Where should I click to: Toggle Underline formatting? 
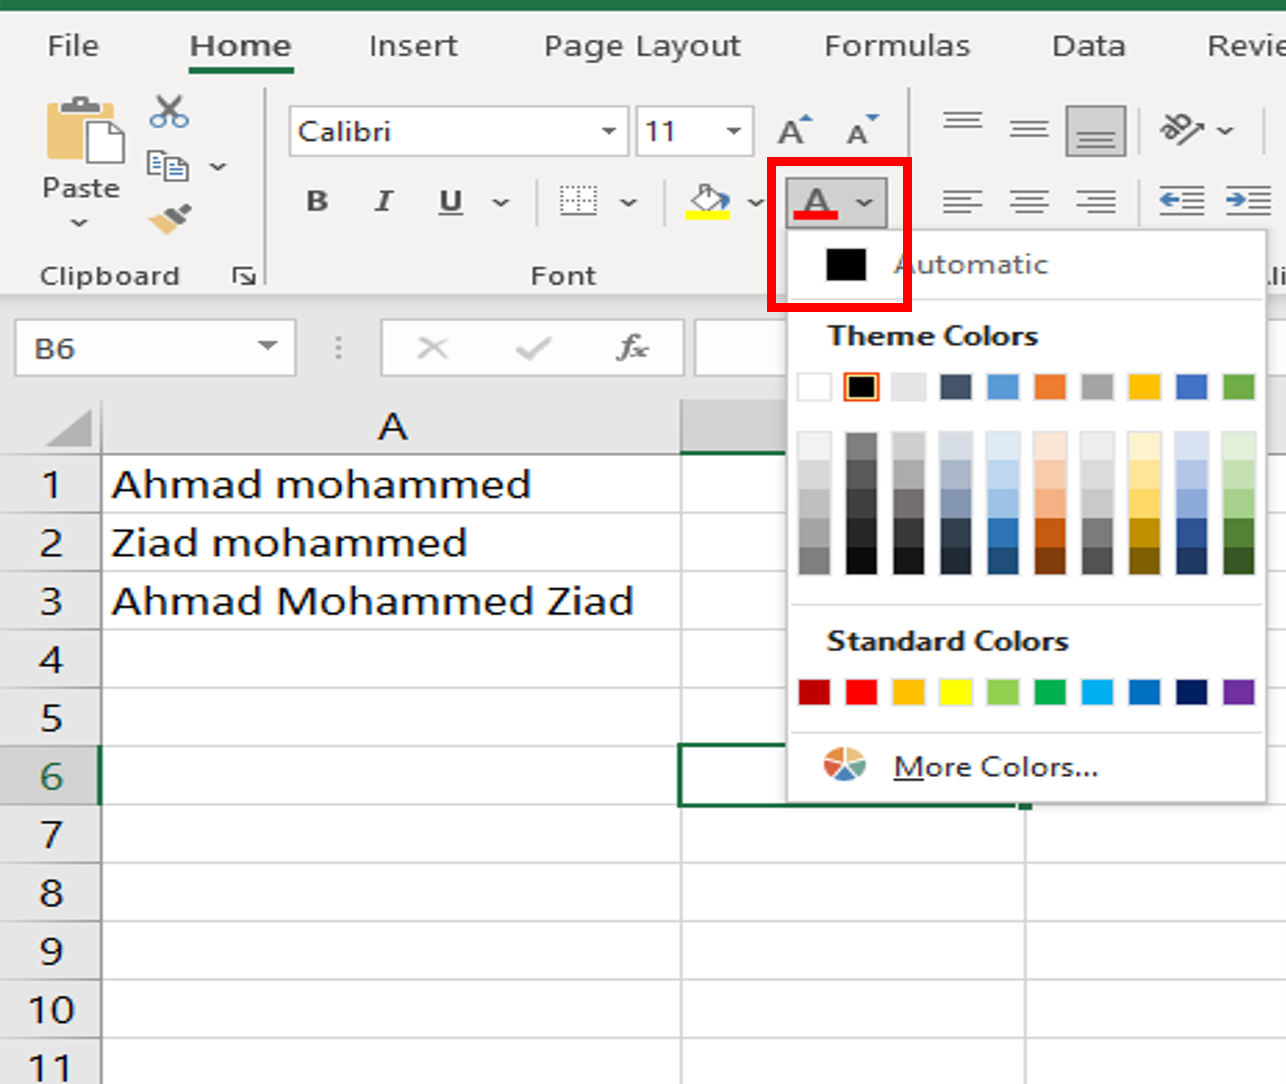tap(451, 202)
